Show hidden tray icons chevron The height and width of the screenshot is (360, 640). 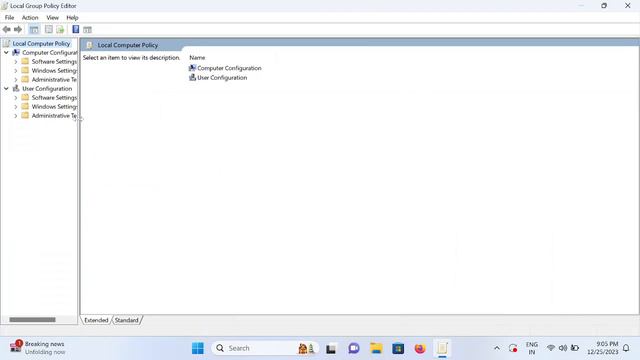[497, 348]
